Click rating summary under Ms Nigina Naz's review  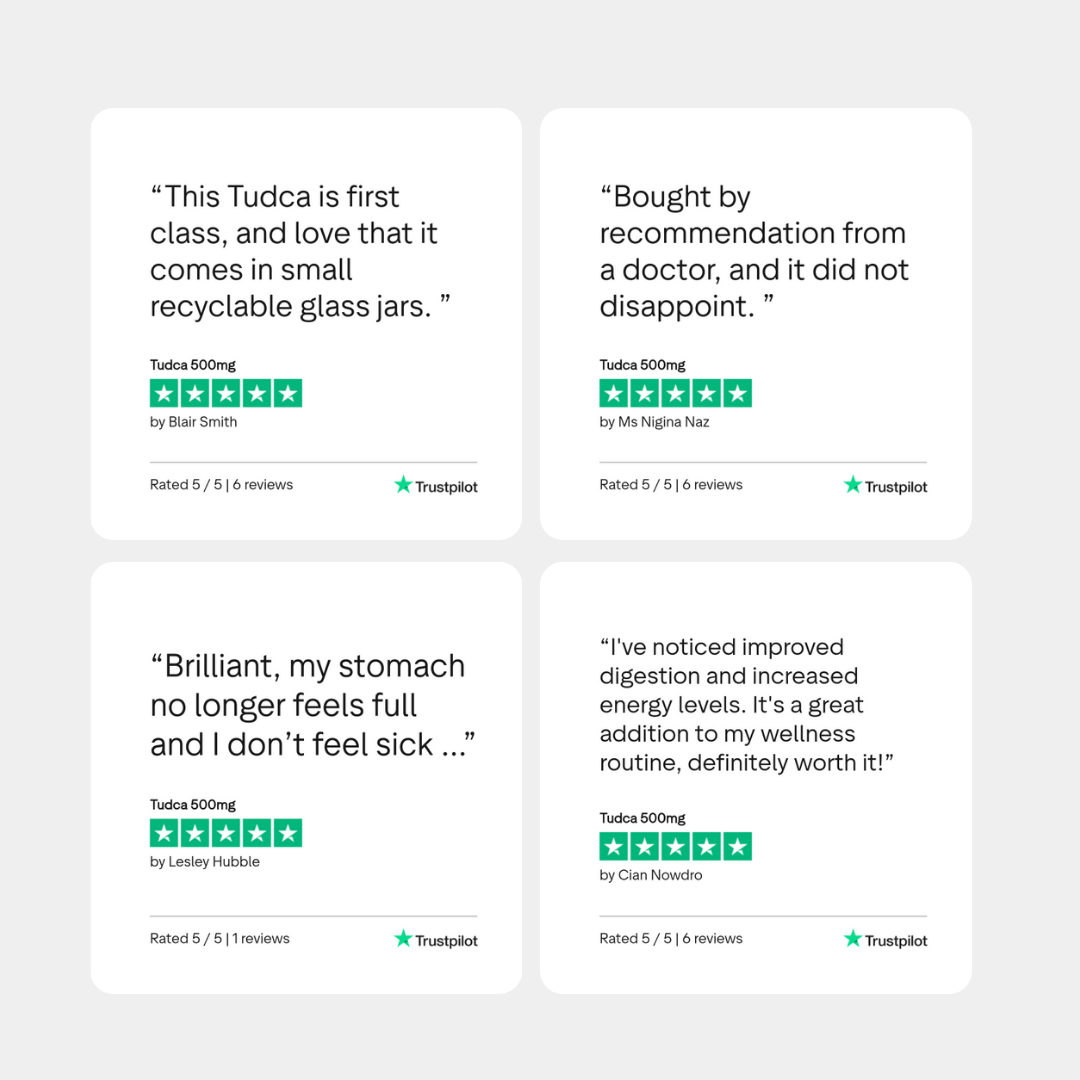click(671, 485)
